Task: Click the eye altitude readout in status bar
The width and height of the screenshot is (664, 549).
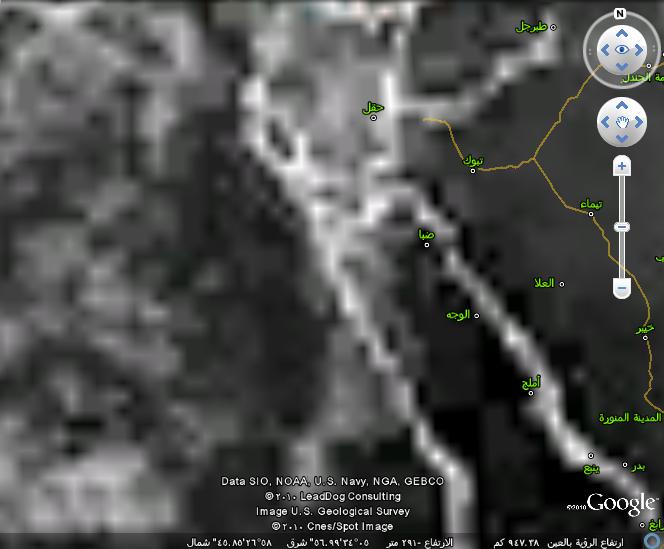Action: (559, 542)
